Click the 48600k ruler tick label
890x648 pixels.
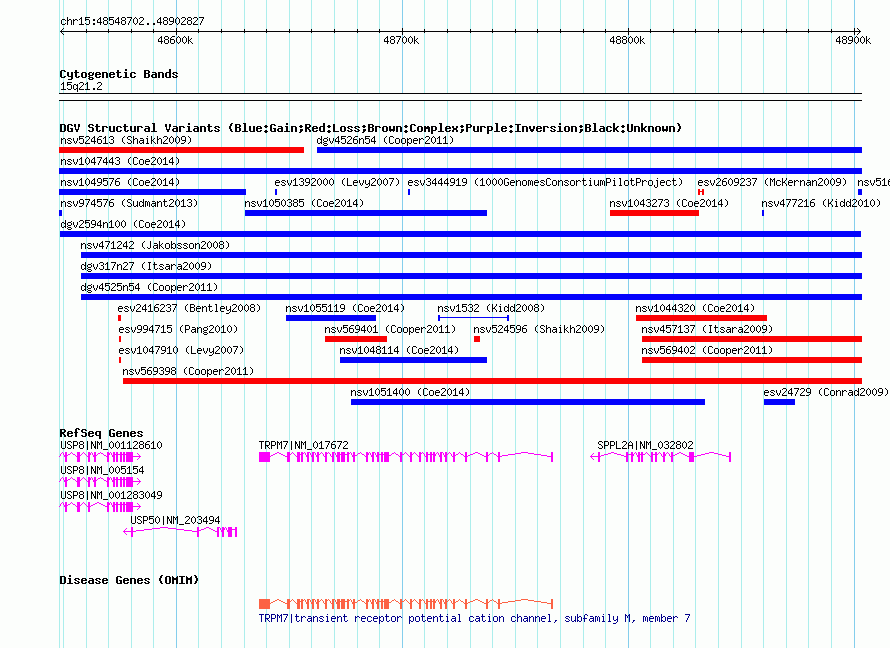pyautogui.click(x=175, y=40)
